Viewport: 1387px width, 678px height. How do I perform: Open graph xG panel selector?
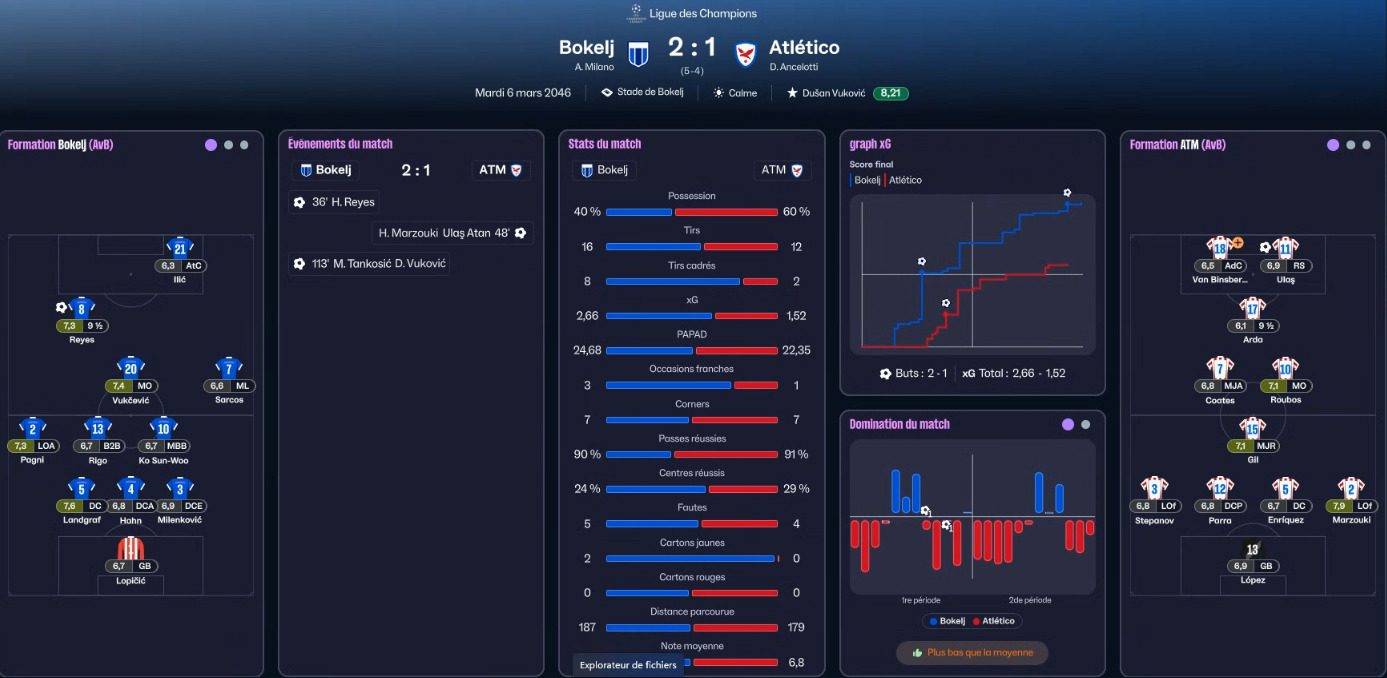coord(870,145)
